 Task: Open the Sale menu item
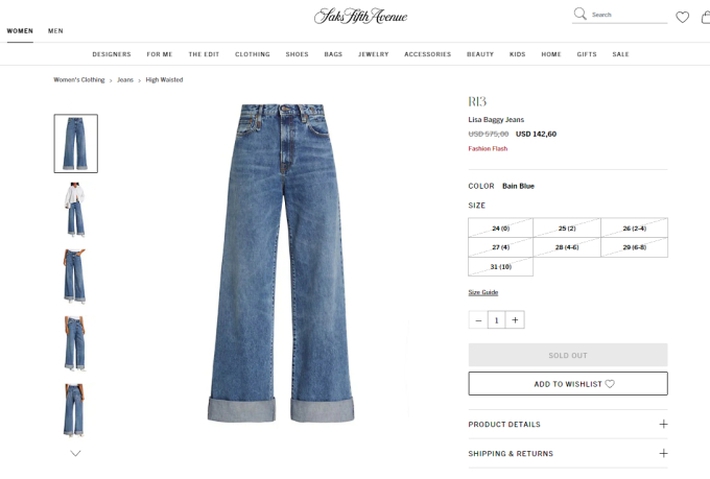[620, 54]
